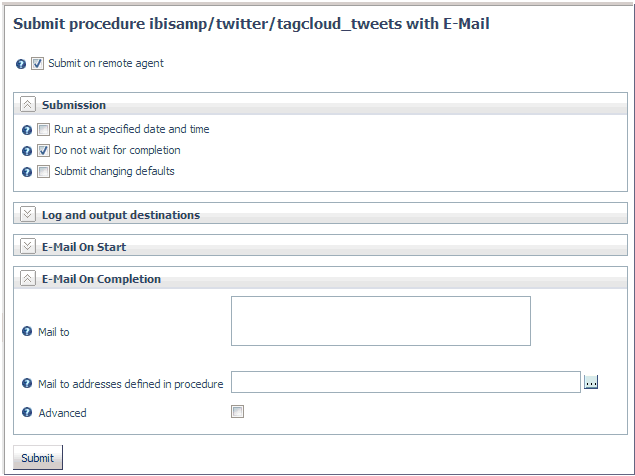Tick the Submit changing defaults checkbox

tap(43, 172)
